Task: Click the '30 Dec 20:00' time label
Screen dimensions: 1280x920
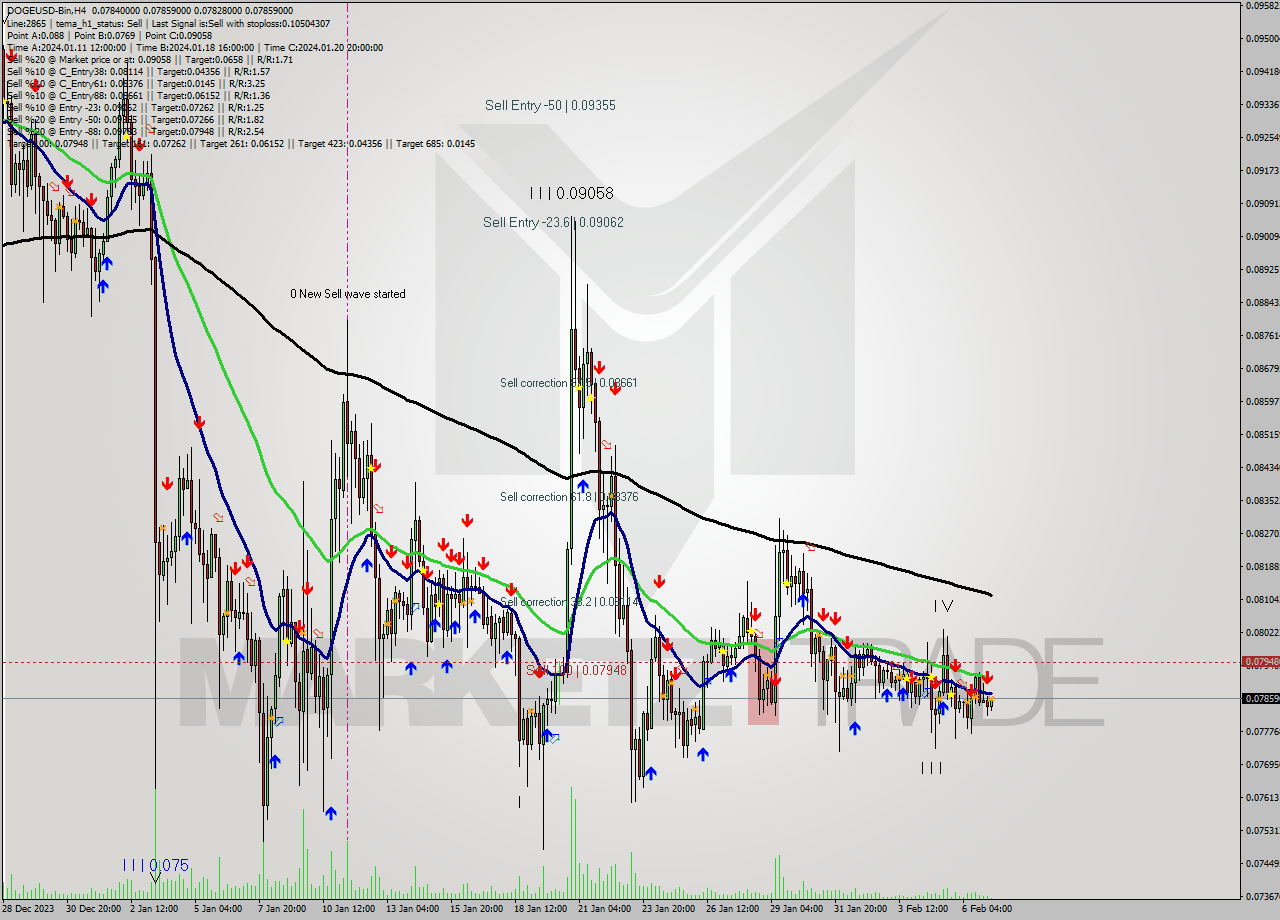Action: (93, 908)
